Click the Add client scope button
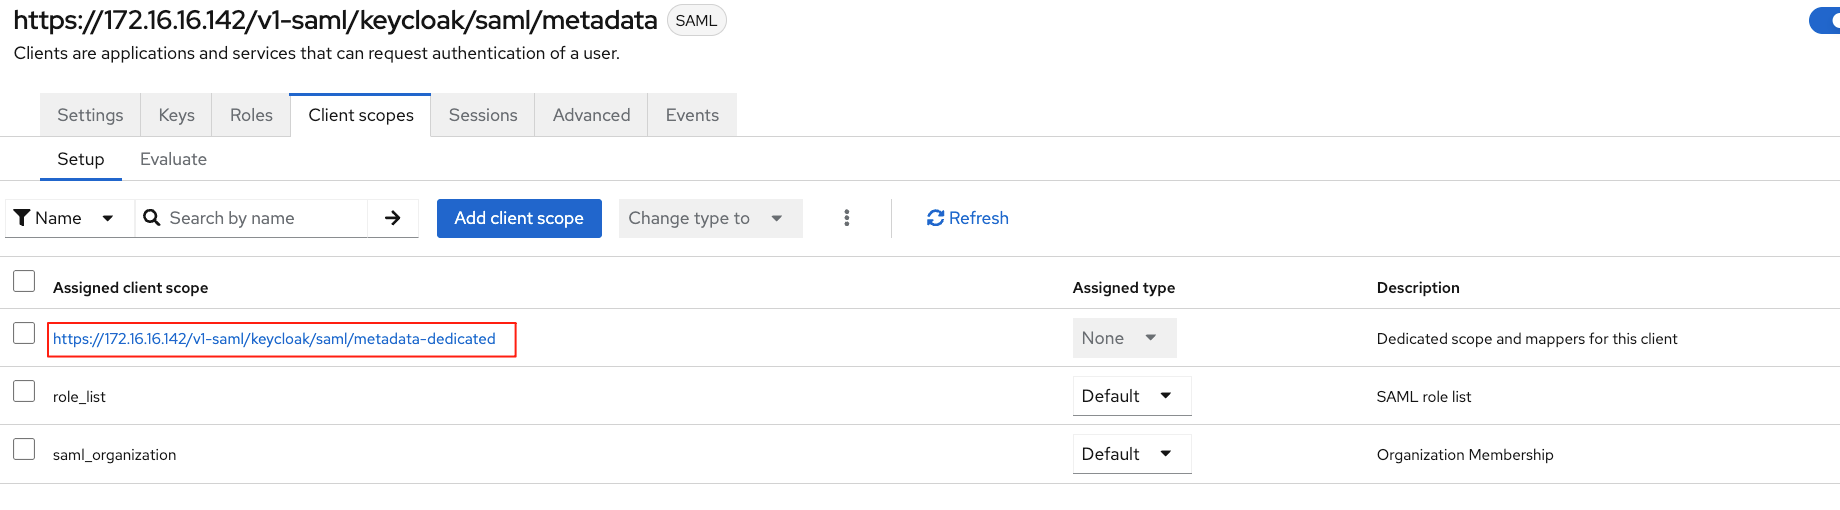Image resolution: width=1840 pixels, height=510 pixels. pyautogui.click(x=519, y=218)
